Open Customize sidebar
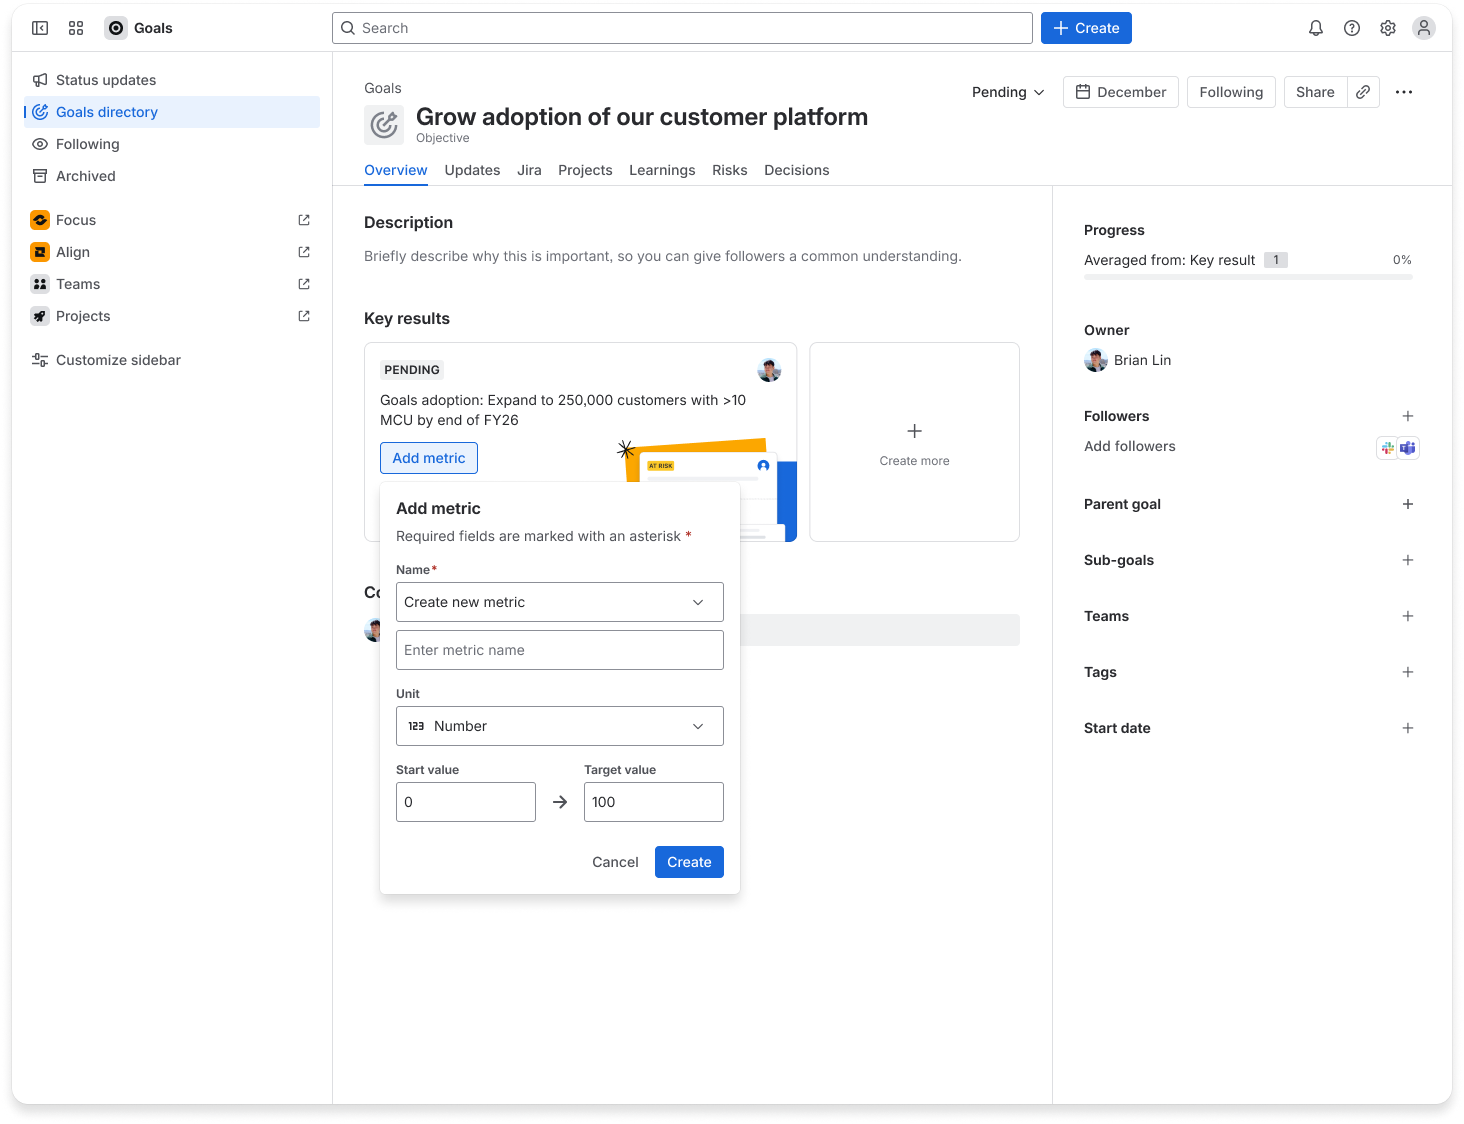This screenshot has height=1124, width=1464. coord(117,359)
